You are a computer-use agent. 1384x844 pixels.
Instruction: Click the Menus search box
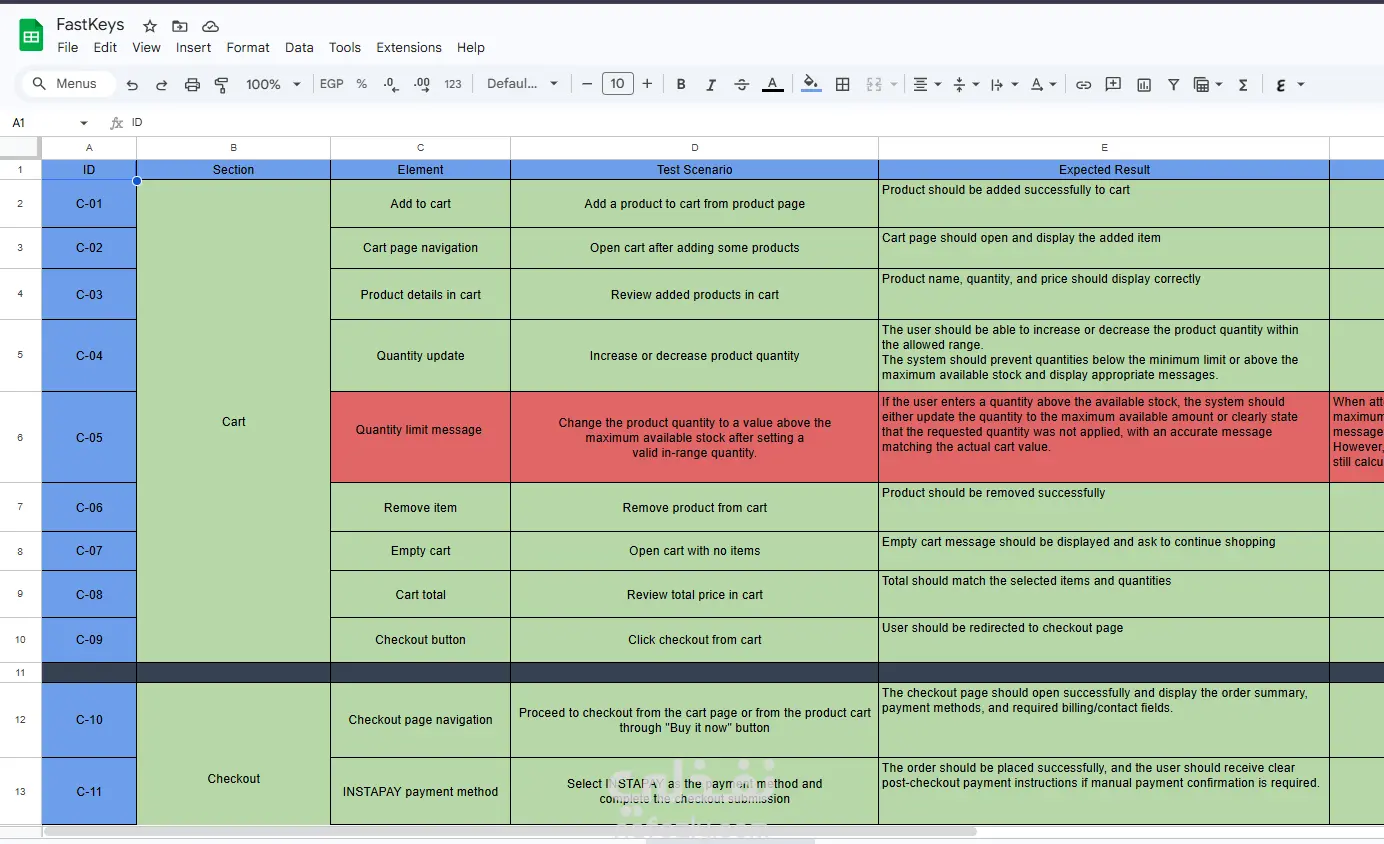point(68,84)
